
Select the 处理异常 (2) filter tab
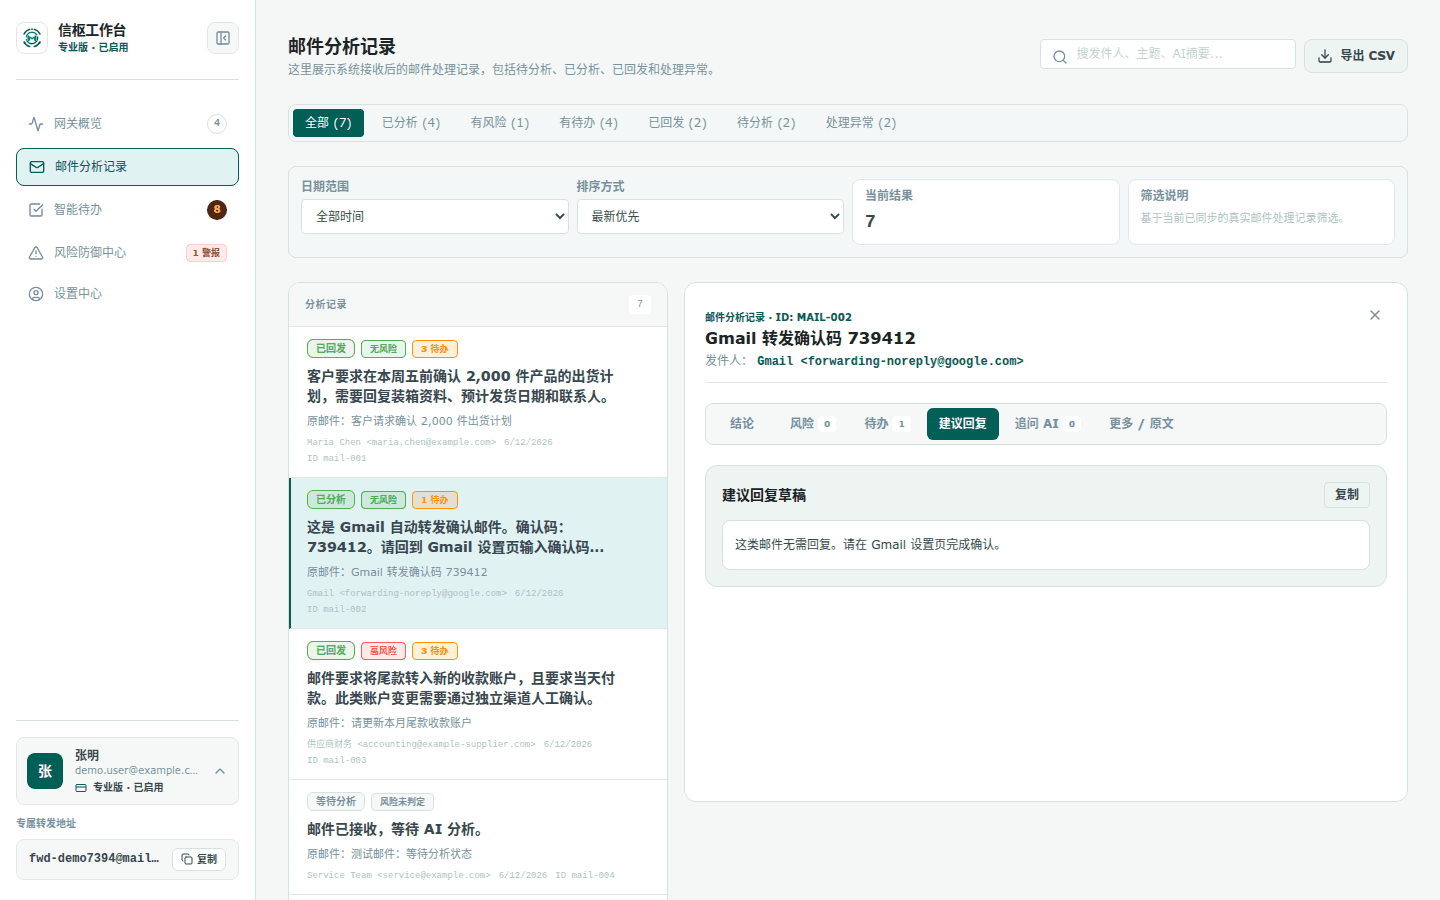coord(861,123)
